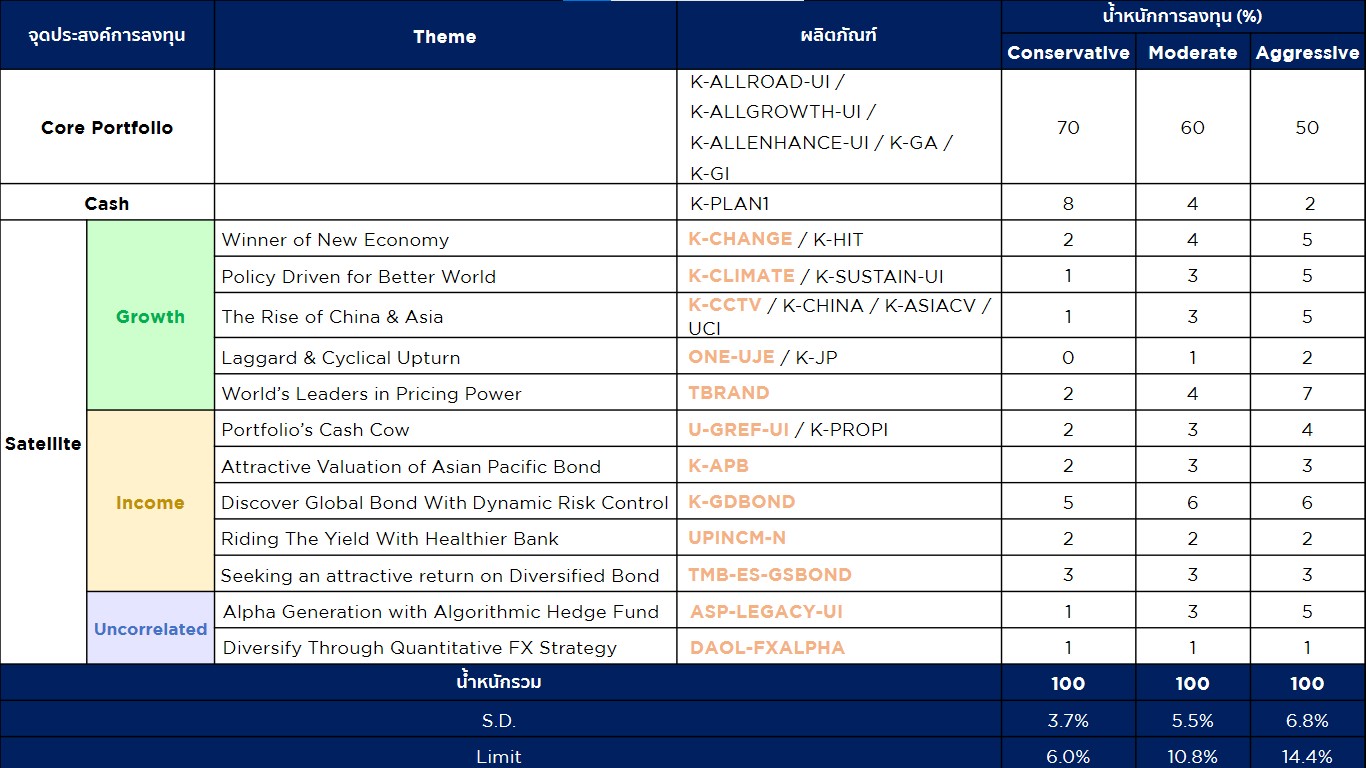Select ONE-UJE Conservative weight 0
The width and height of the screenshot is (1366, 768).
pyautogui.click(x=1068, y=358)
